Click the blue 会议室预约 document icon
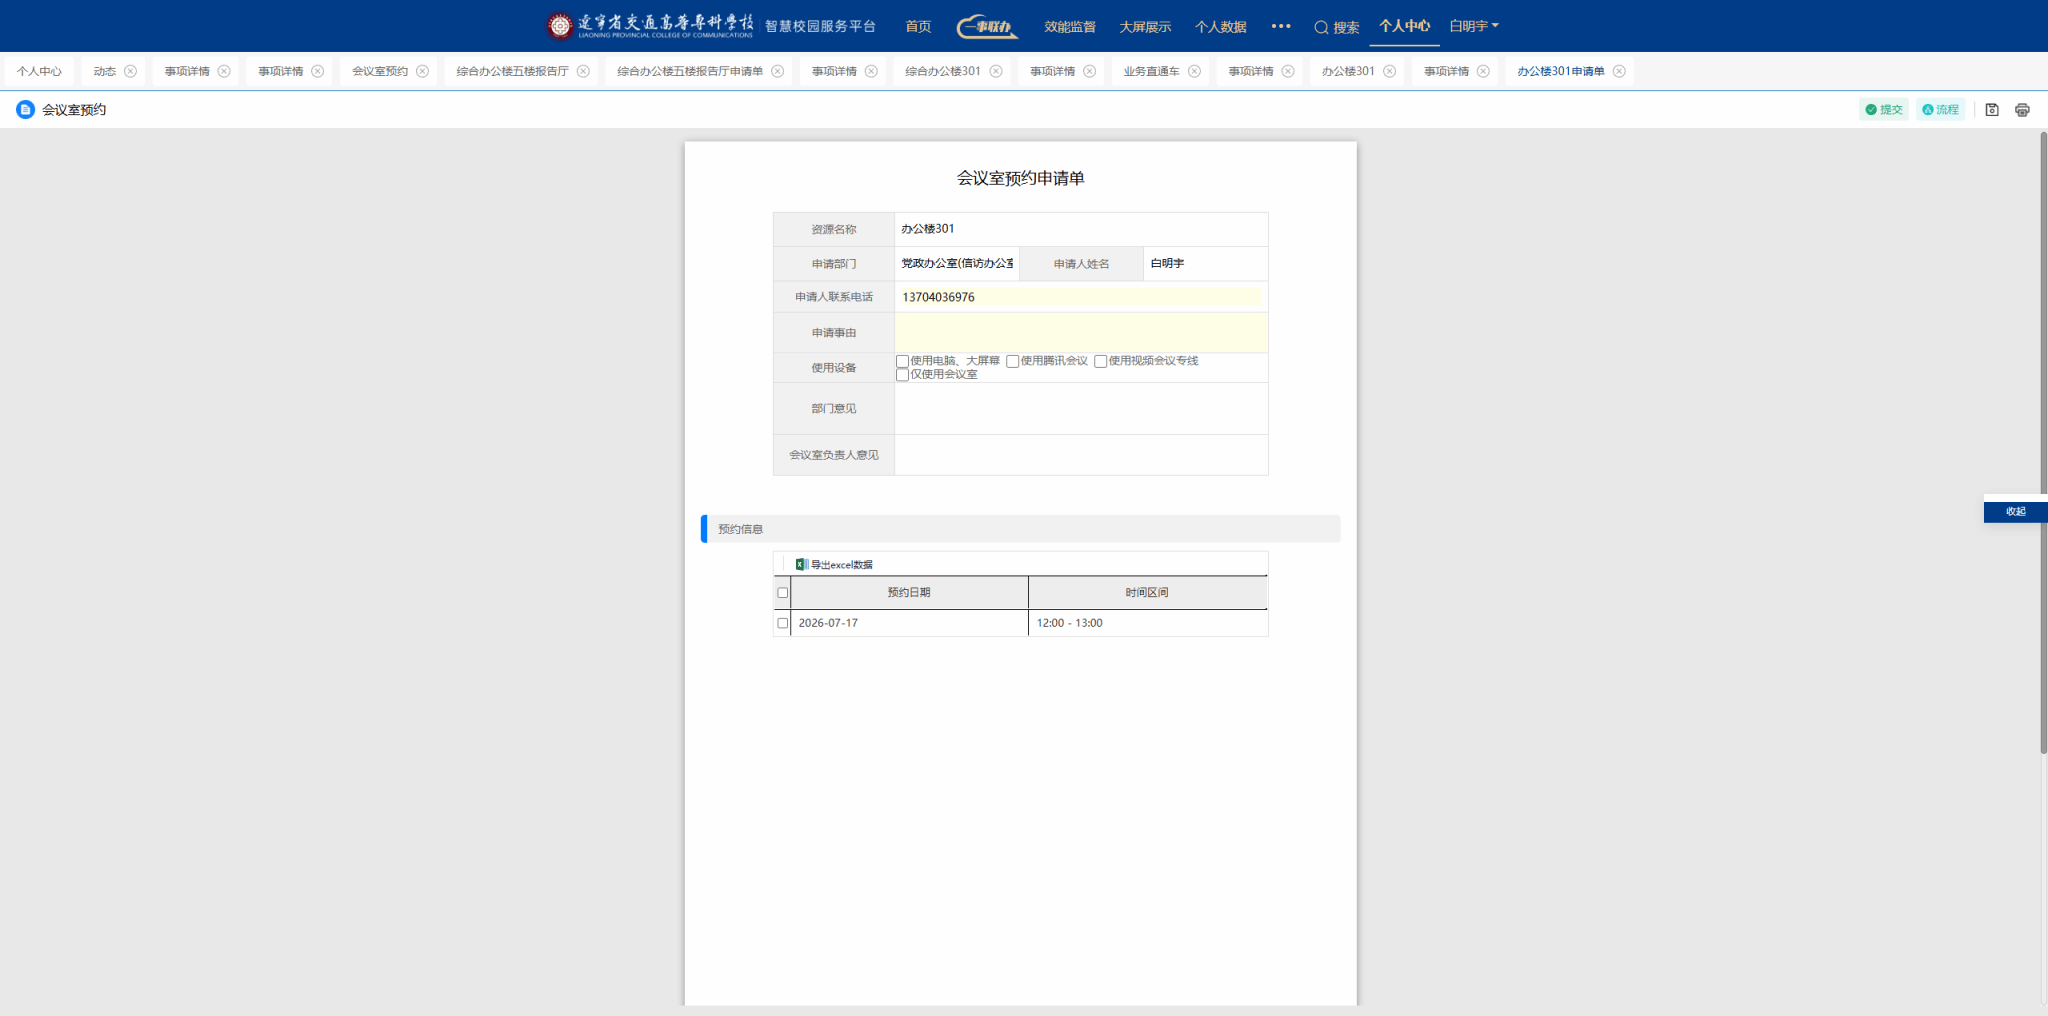 click(x=25, y=110)
